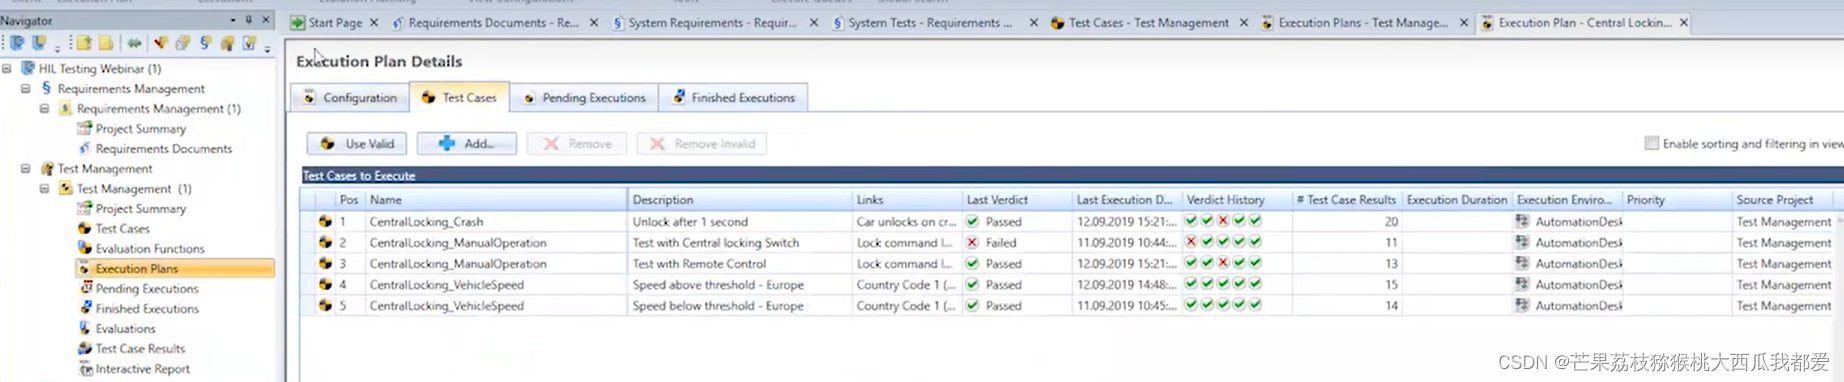Click plain folder icon in Navigator toolbar
This screenshot has height=382, width=1844.
coord(106,43)
